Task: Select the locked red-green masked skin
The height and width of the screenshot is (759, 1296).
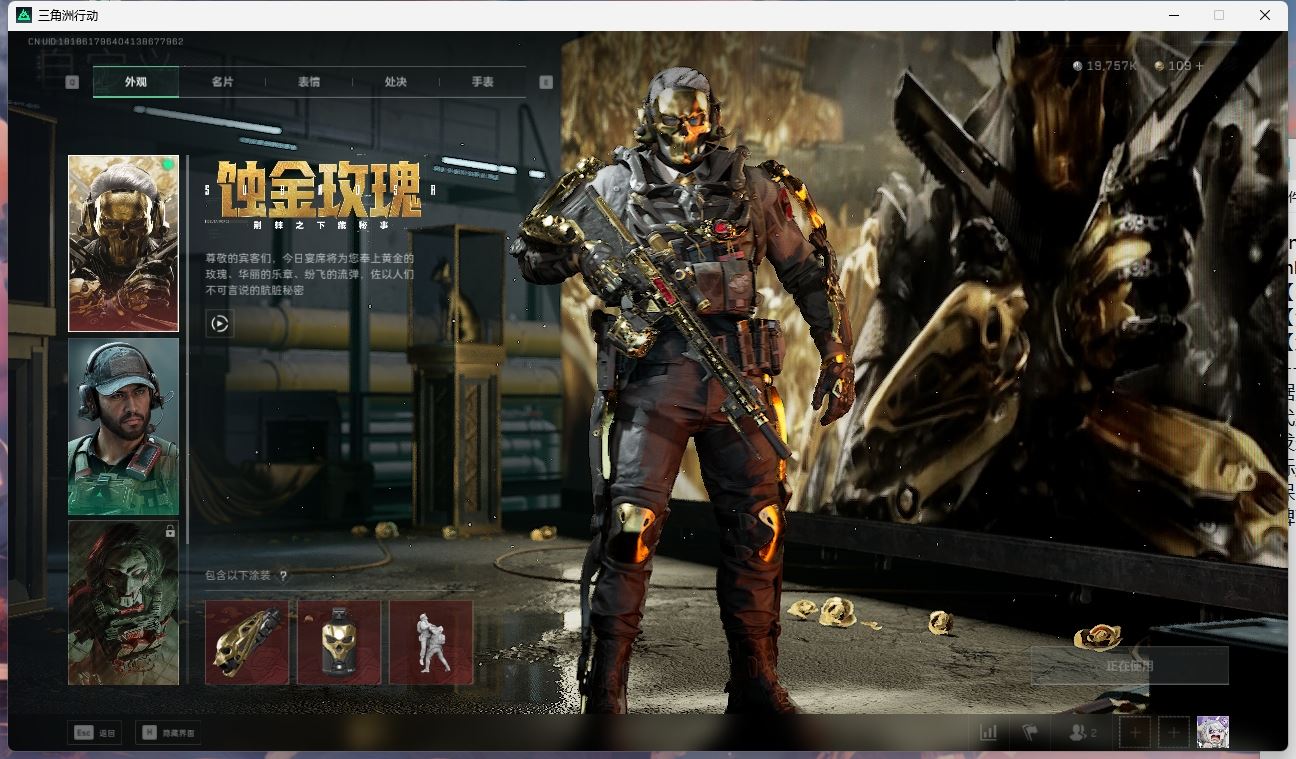Action: point(123,602)
